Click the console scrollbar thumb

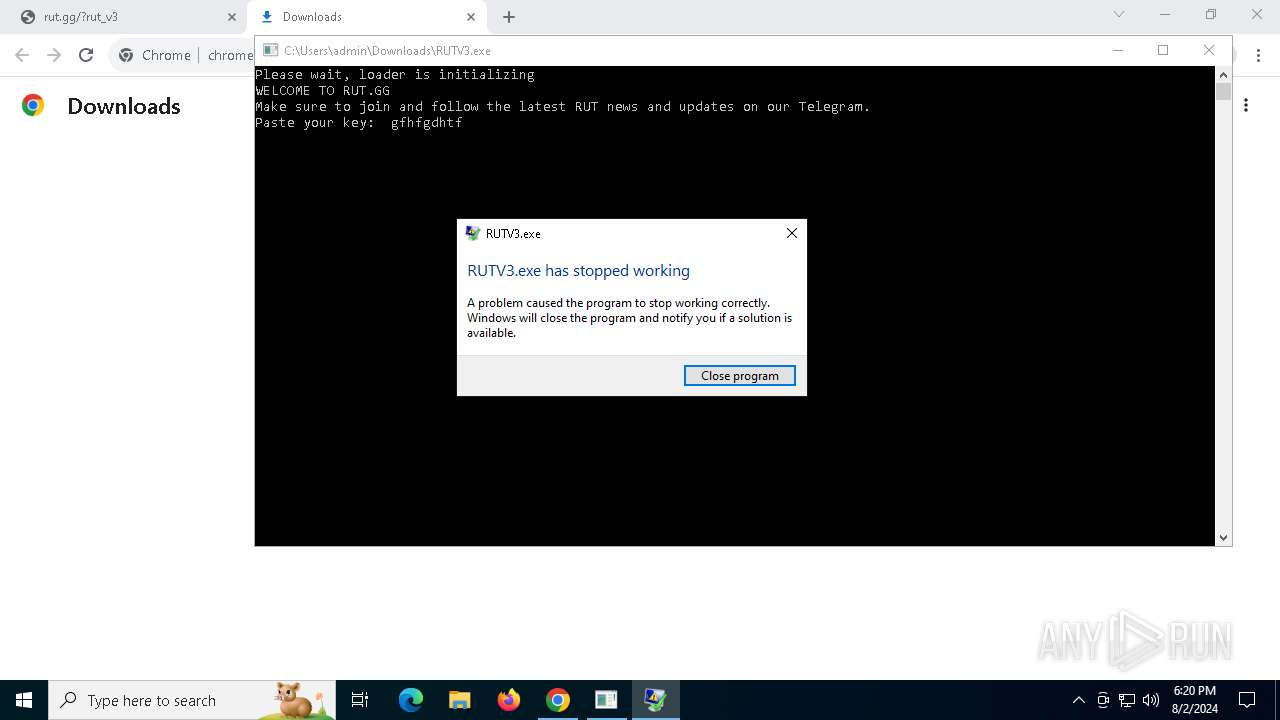[x=1223, y=91]
